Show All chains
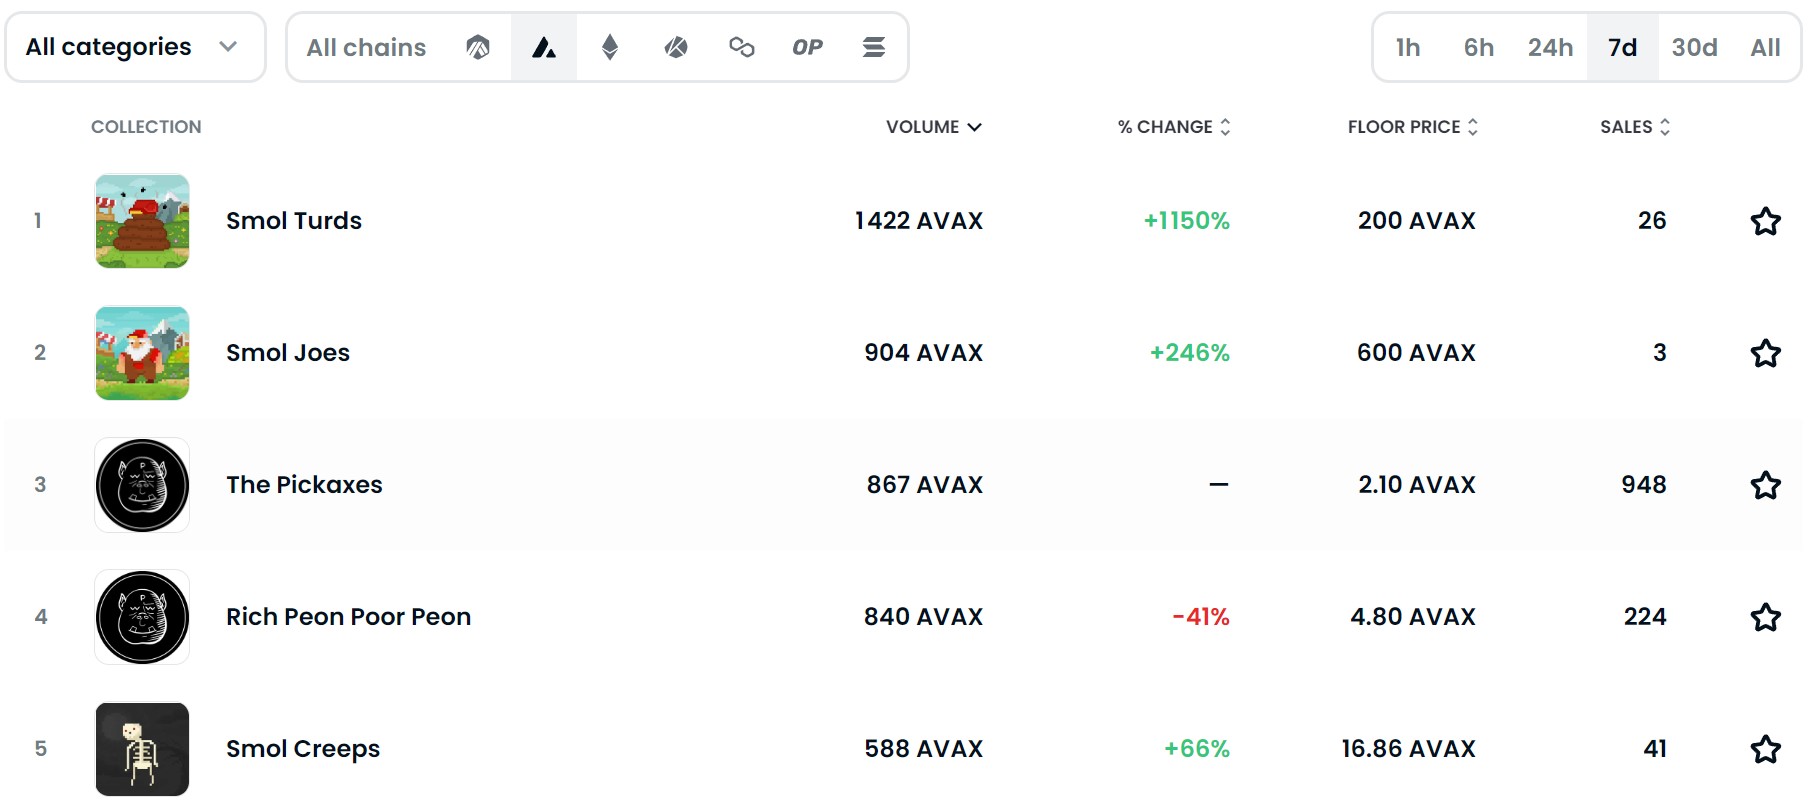This screenshot has width=1809, height=805. point(366,47)
